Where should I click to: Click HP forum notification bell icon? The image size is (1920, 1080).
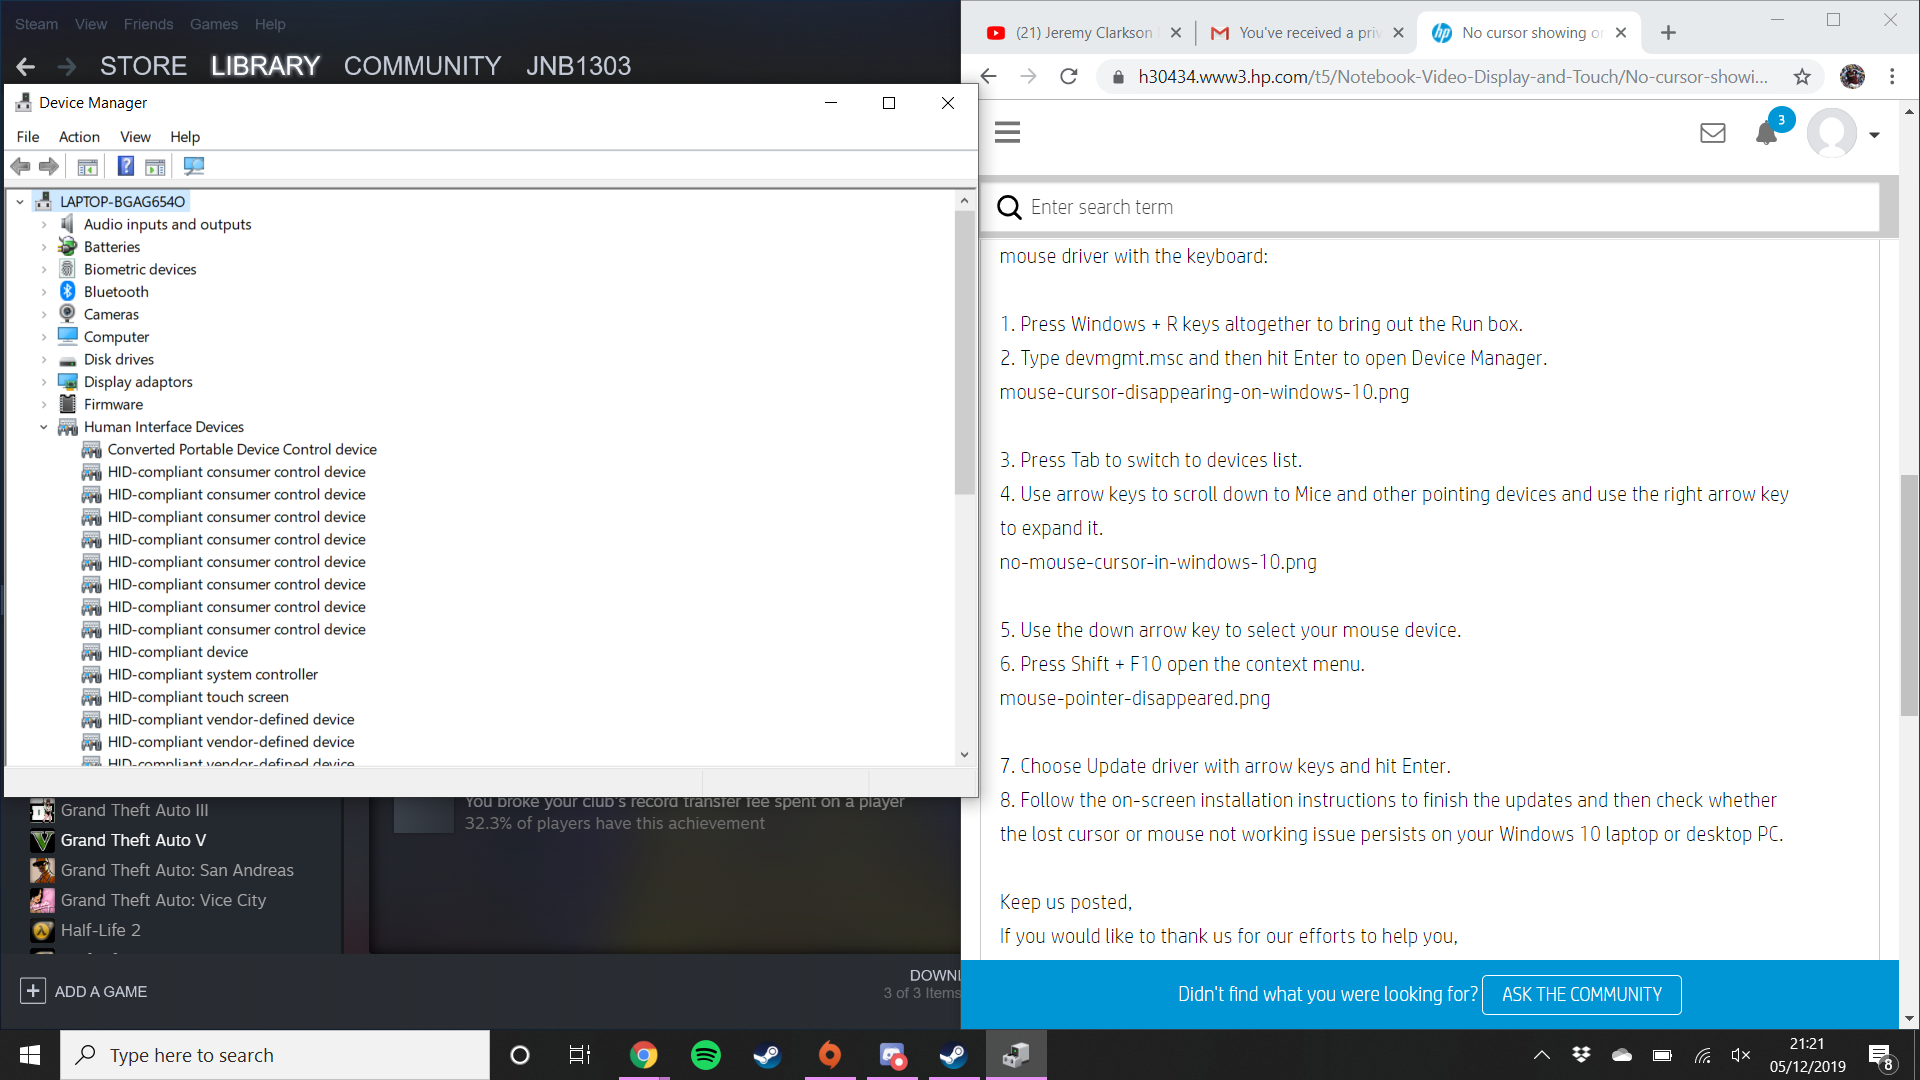pos(1766,133)
